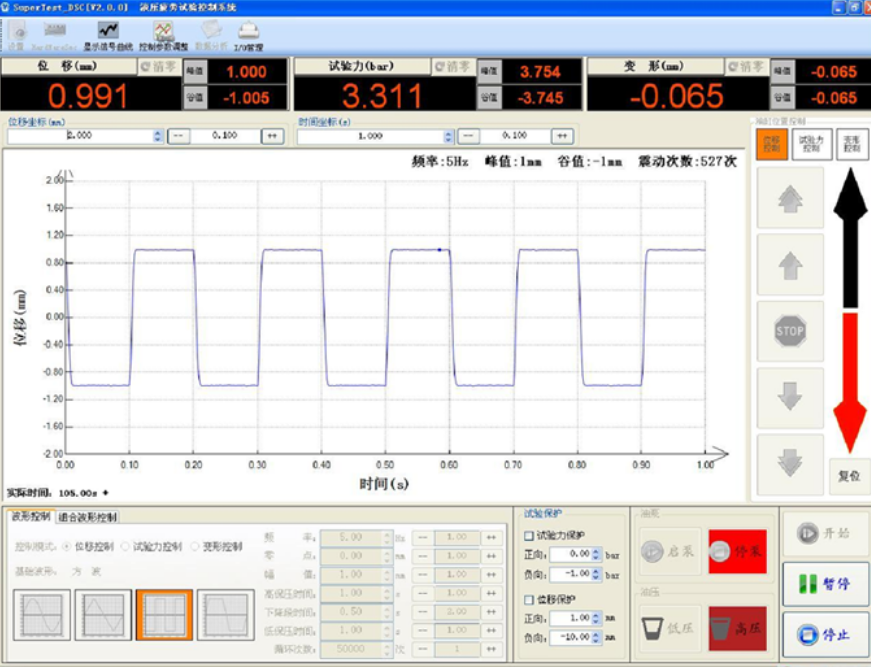
Task: Click the 复位 reset button
Action: pyautogui.click(x=848, y=476)
